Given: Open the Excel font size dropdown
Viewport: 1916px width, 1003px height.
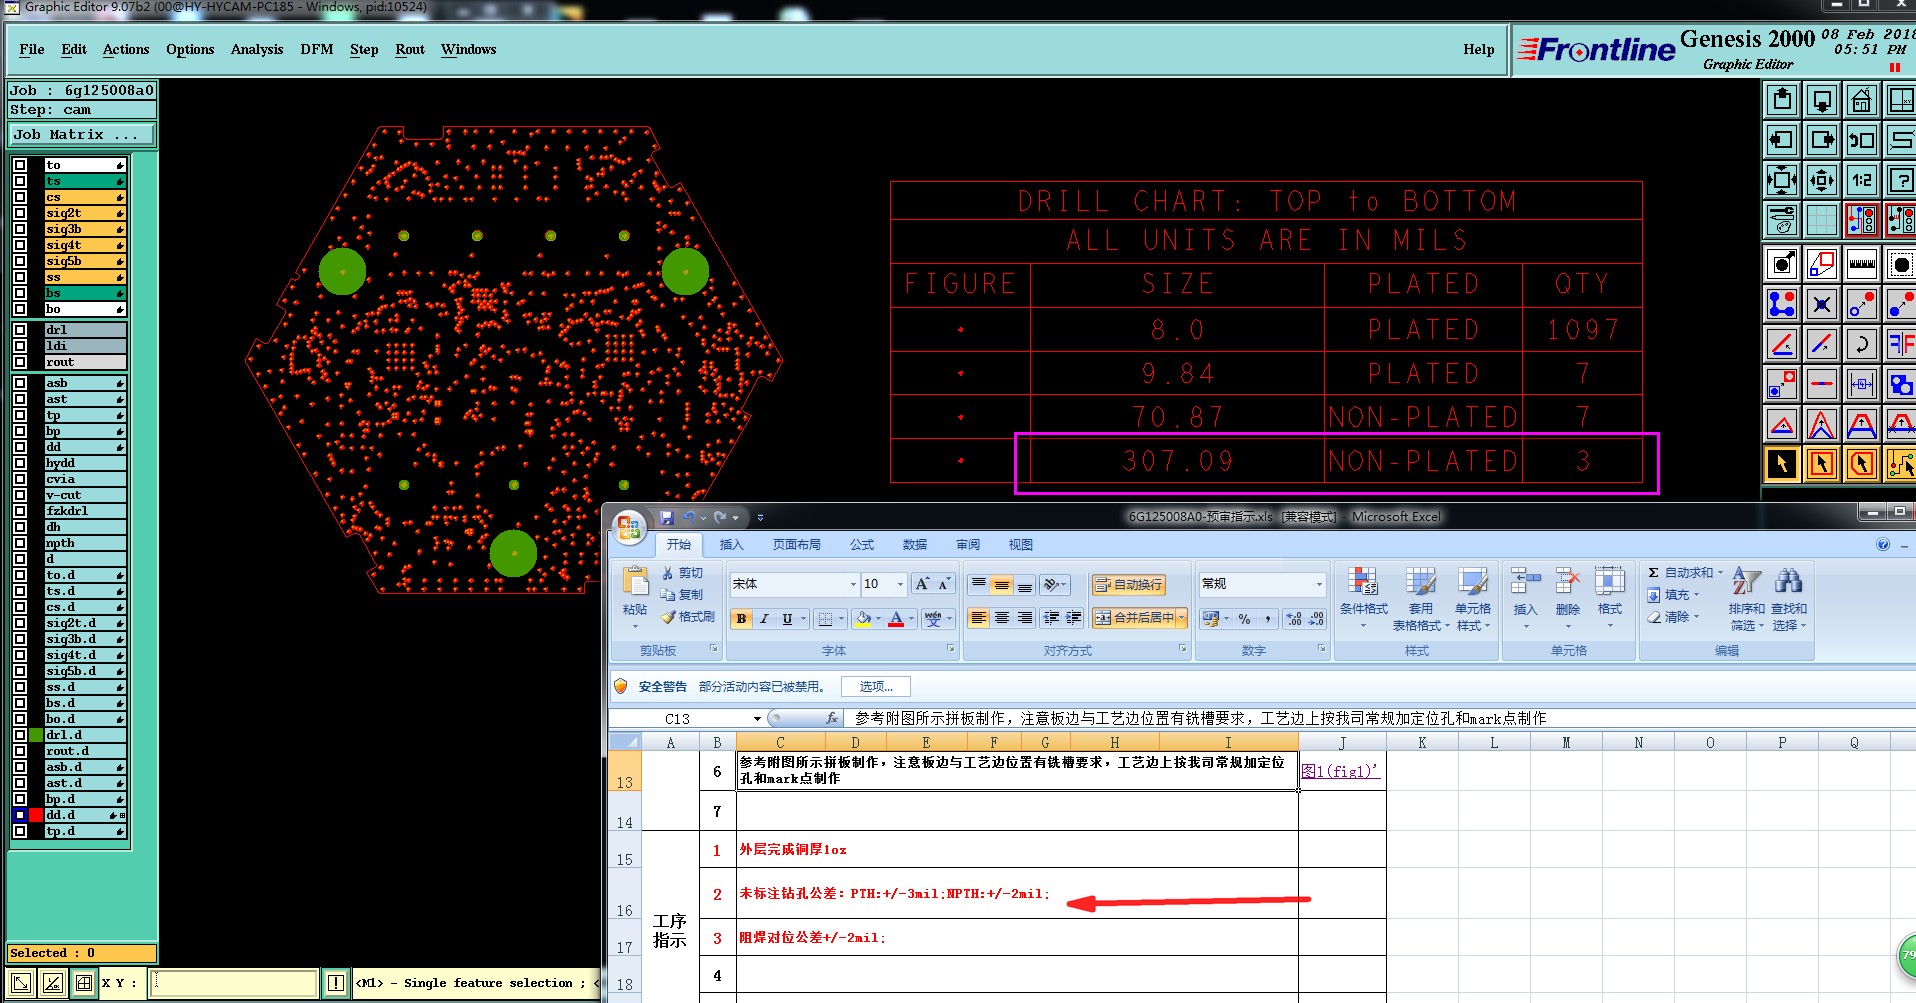Looking at the screenshot, I should point(900,584).
